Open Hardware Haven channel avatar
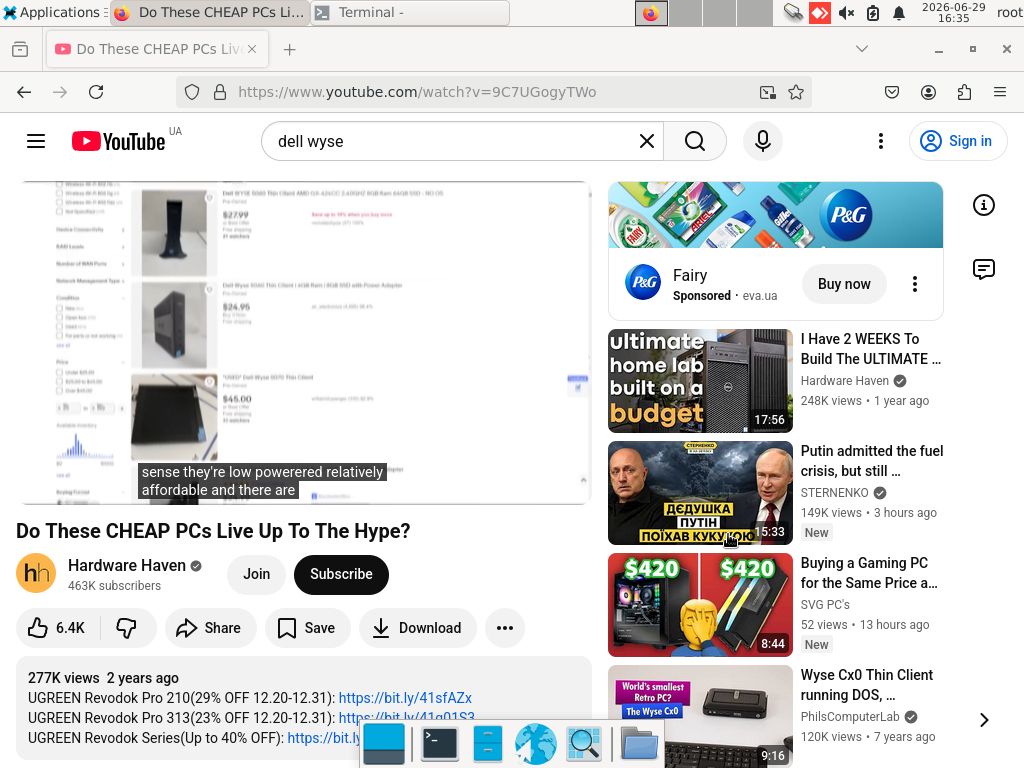The height and width of the screenshot is (768, 1024). pyautogui.click(x=36, y=573)
